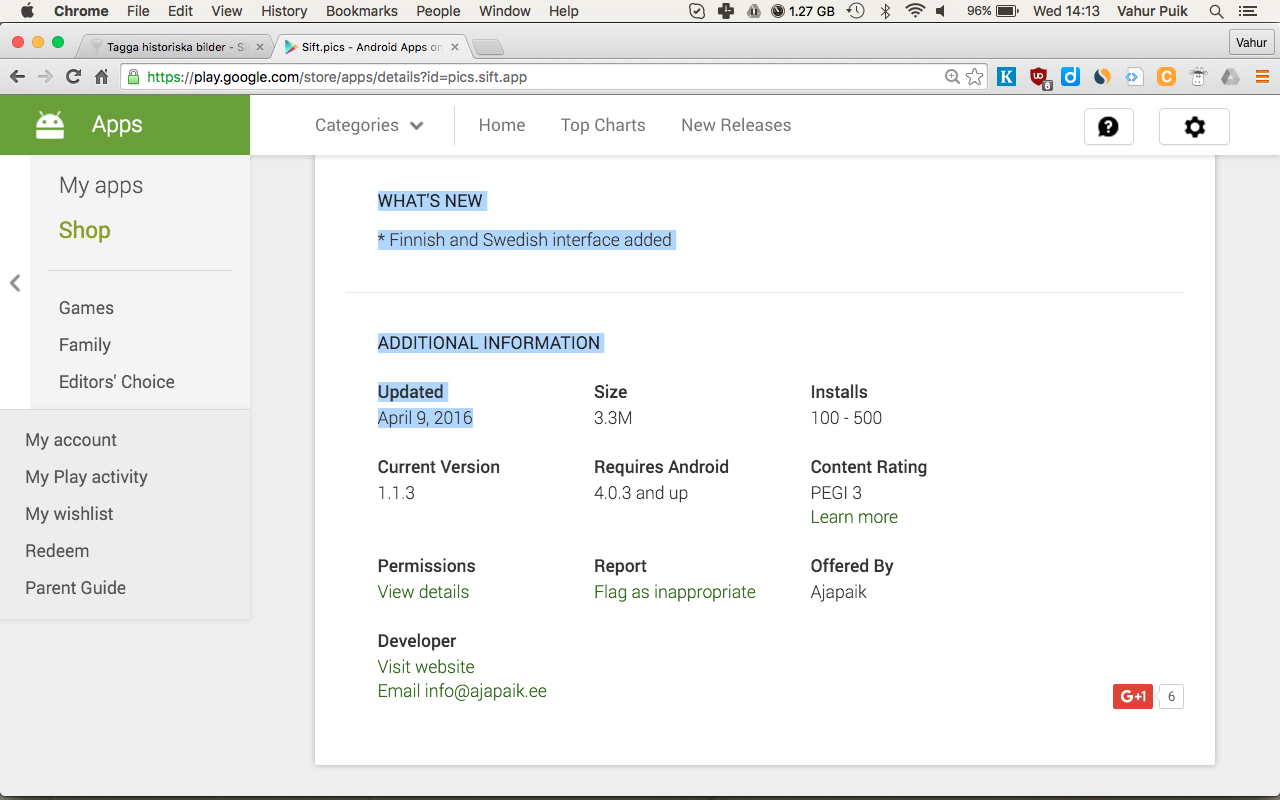The height and width of the screenshot is (800, 1280).
Task: Click the Android robot Apps logo
Action: coord(50,124)
